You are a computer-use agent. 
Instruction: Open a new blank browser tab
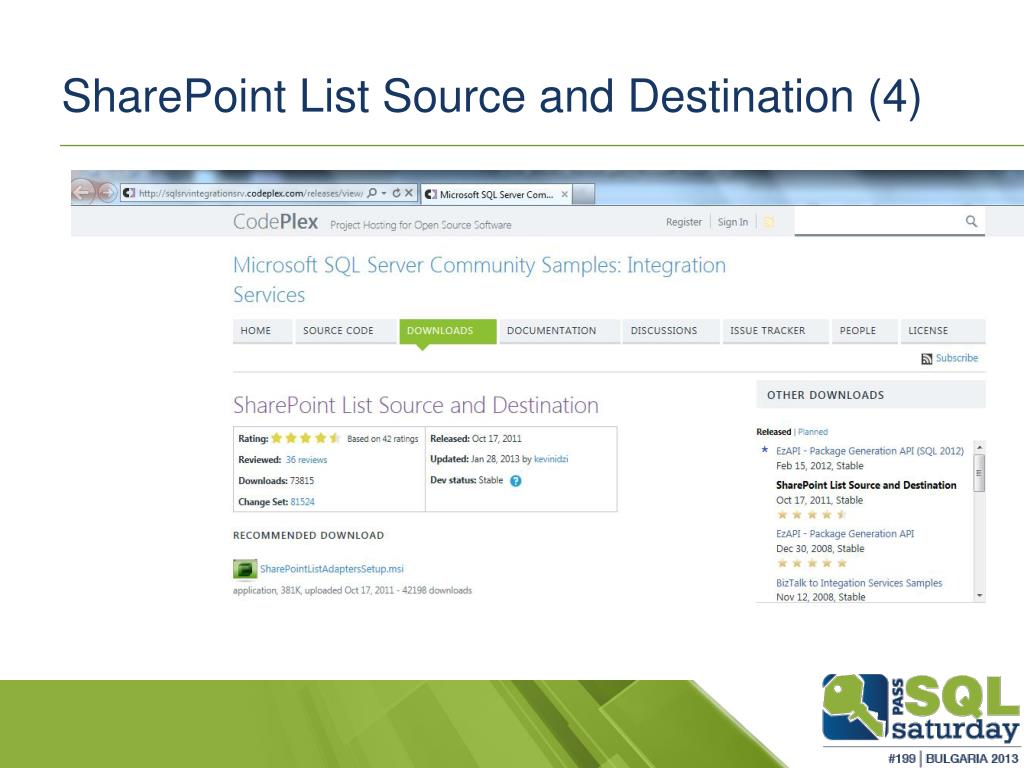click(x=584, y=195)
